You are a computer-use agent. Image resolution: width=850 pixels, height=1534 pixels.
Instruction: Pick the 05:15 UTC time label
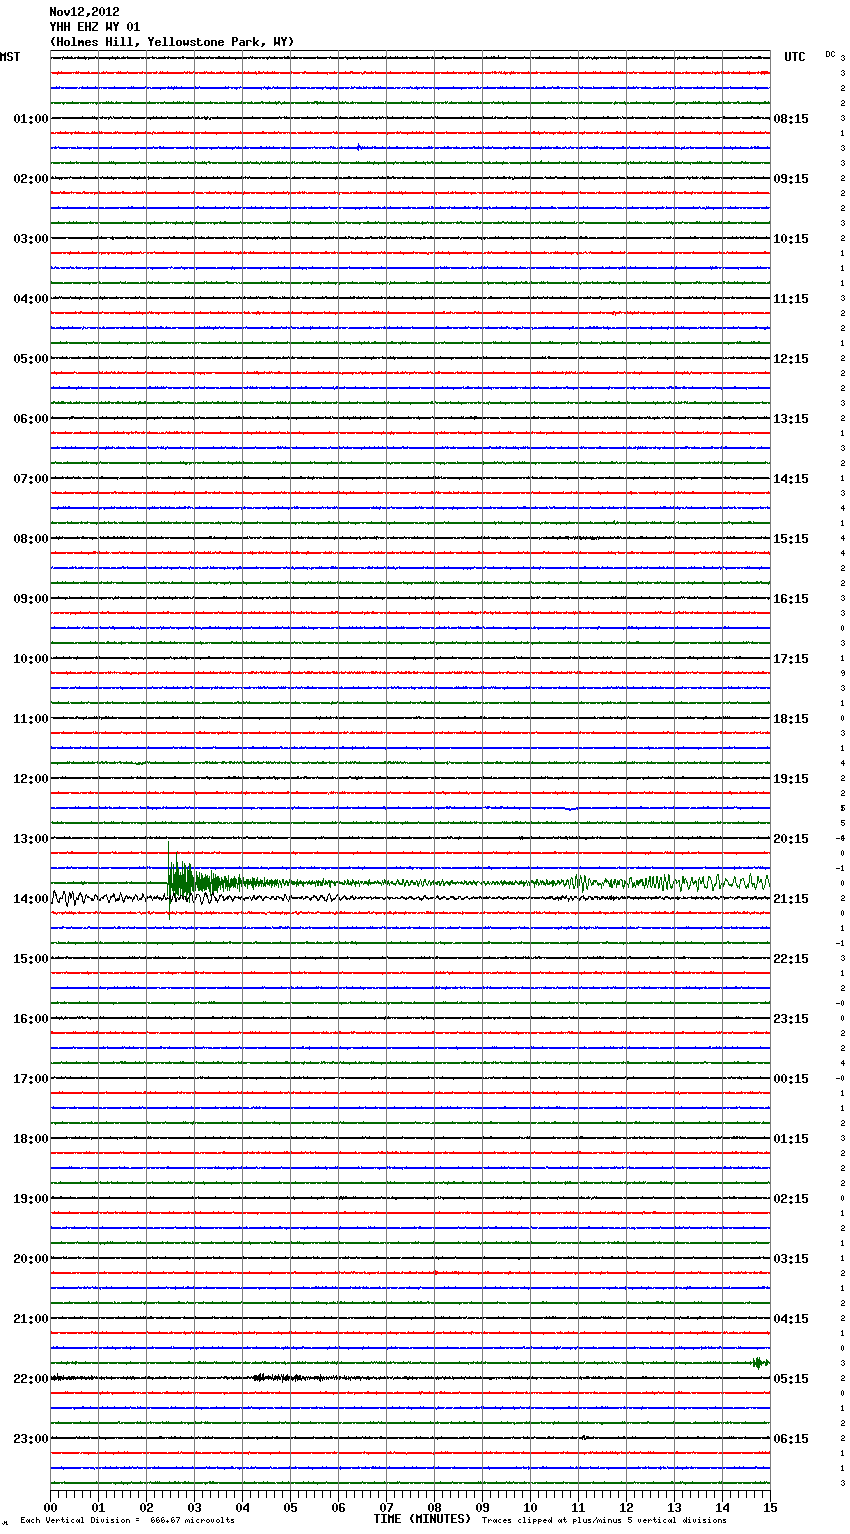pyautogui.click(x=791, y=1379)
